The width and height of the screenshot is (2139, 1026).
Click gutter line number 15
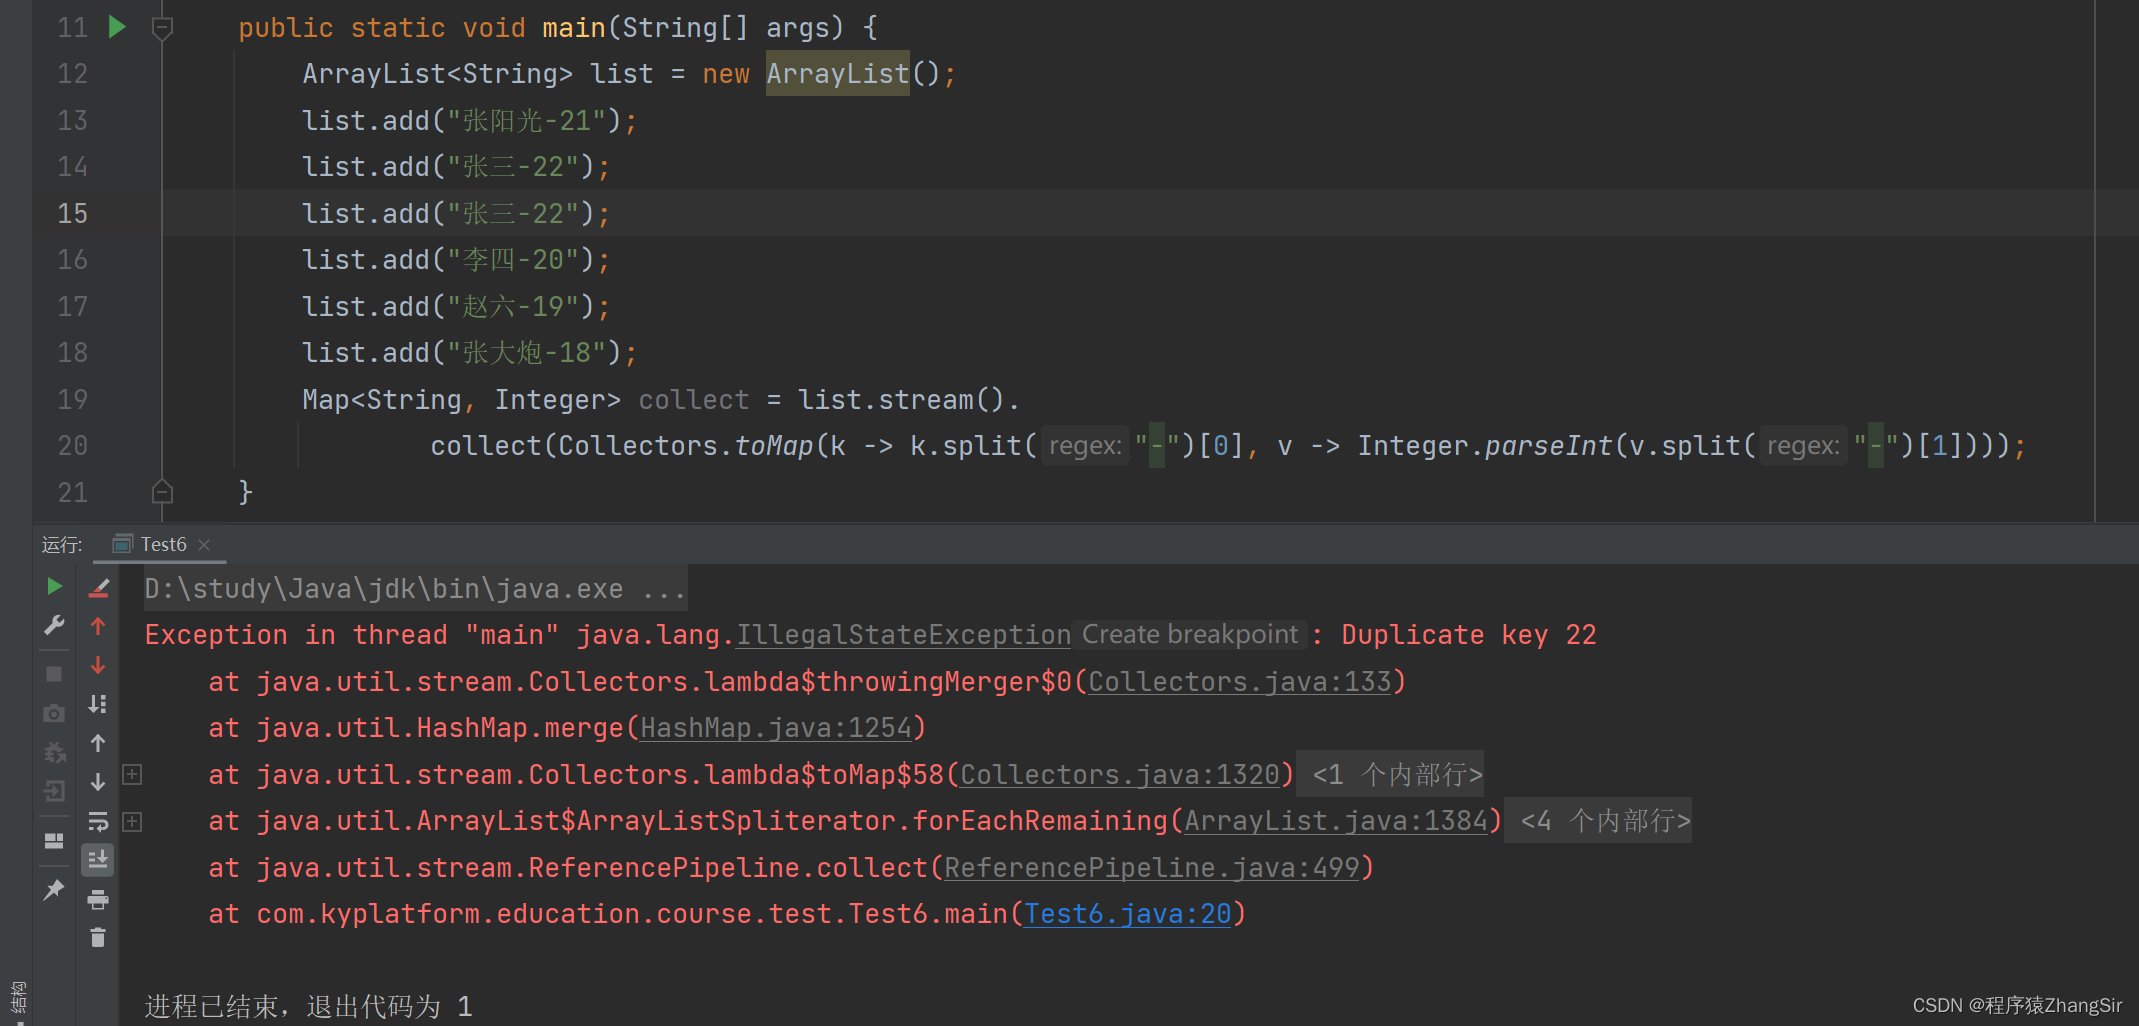(73, 213)
